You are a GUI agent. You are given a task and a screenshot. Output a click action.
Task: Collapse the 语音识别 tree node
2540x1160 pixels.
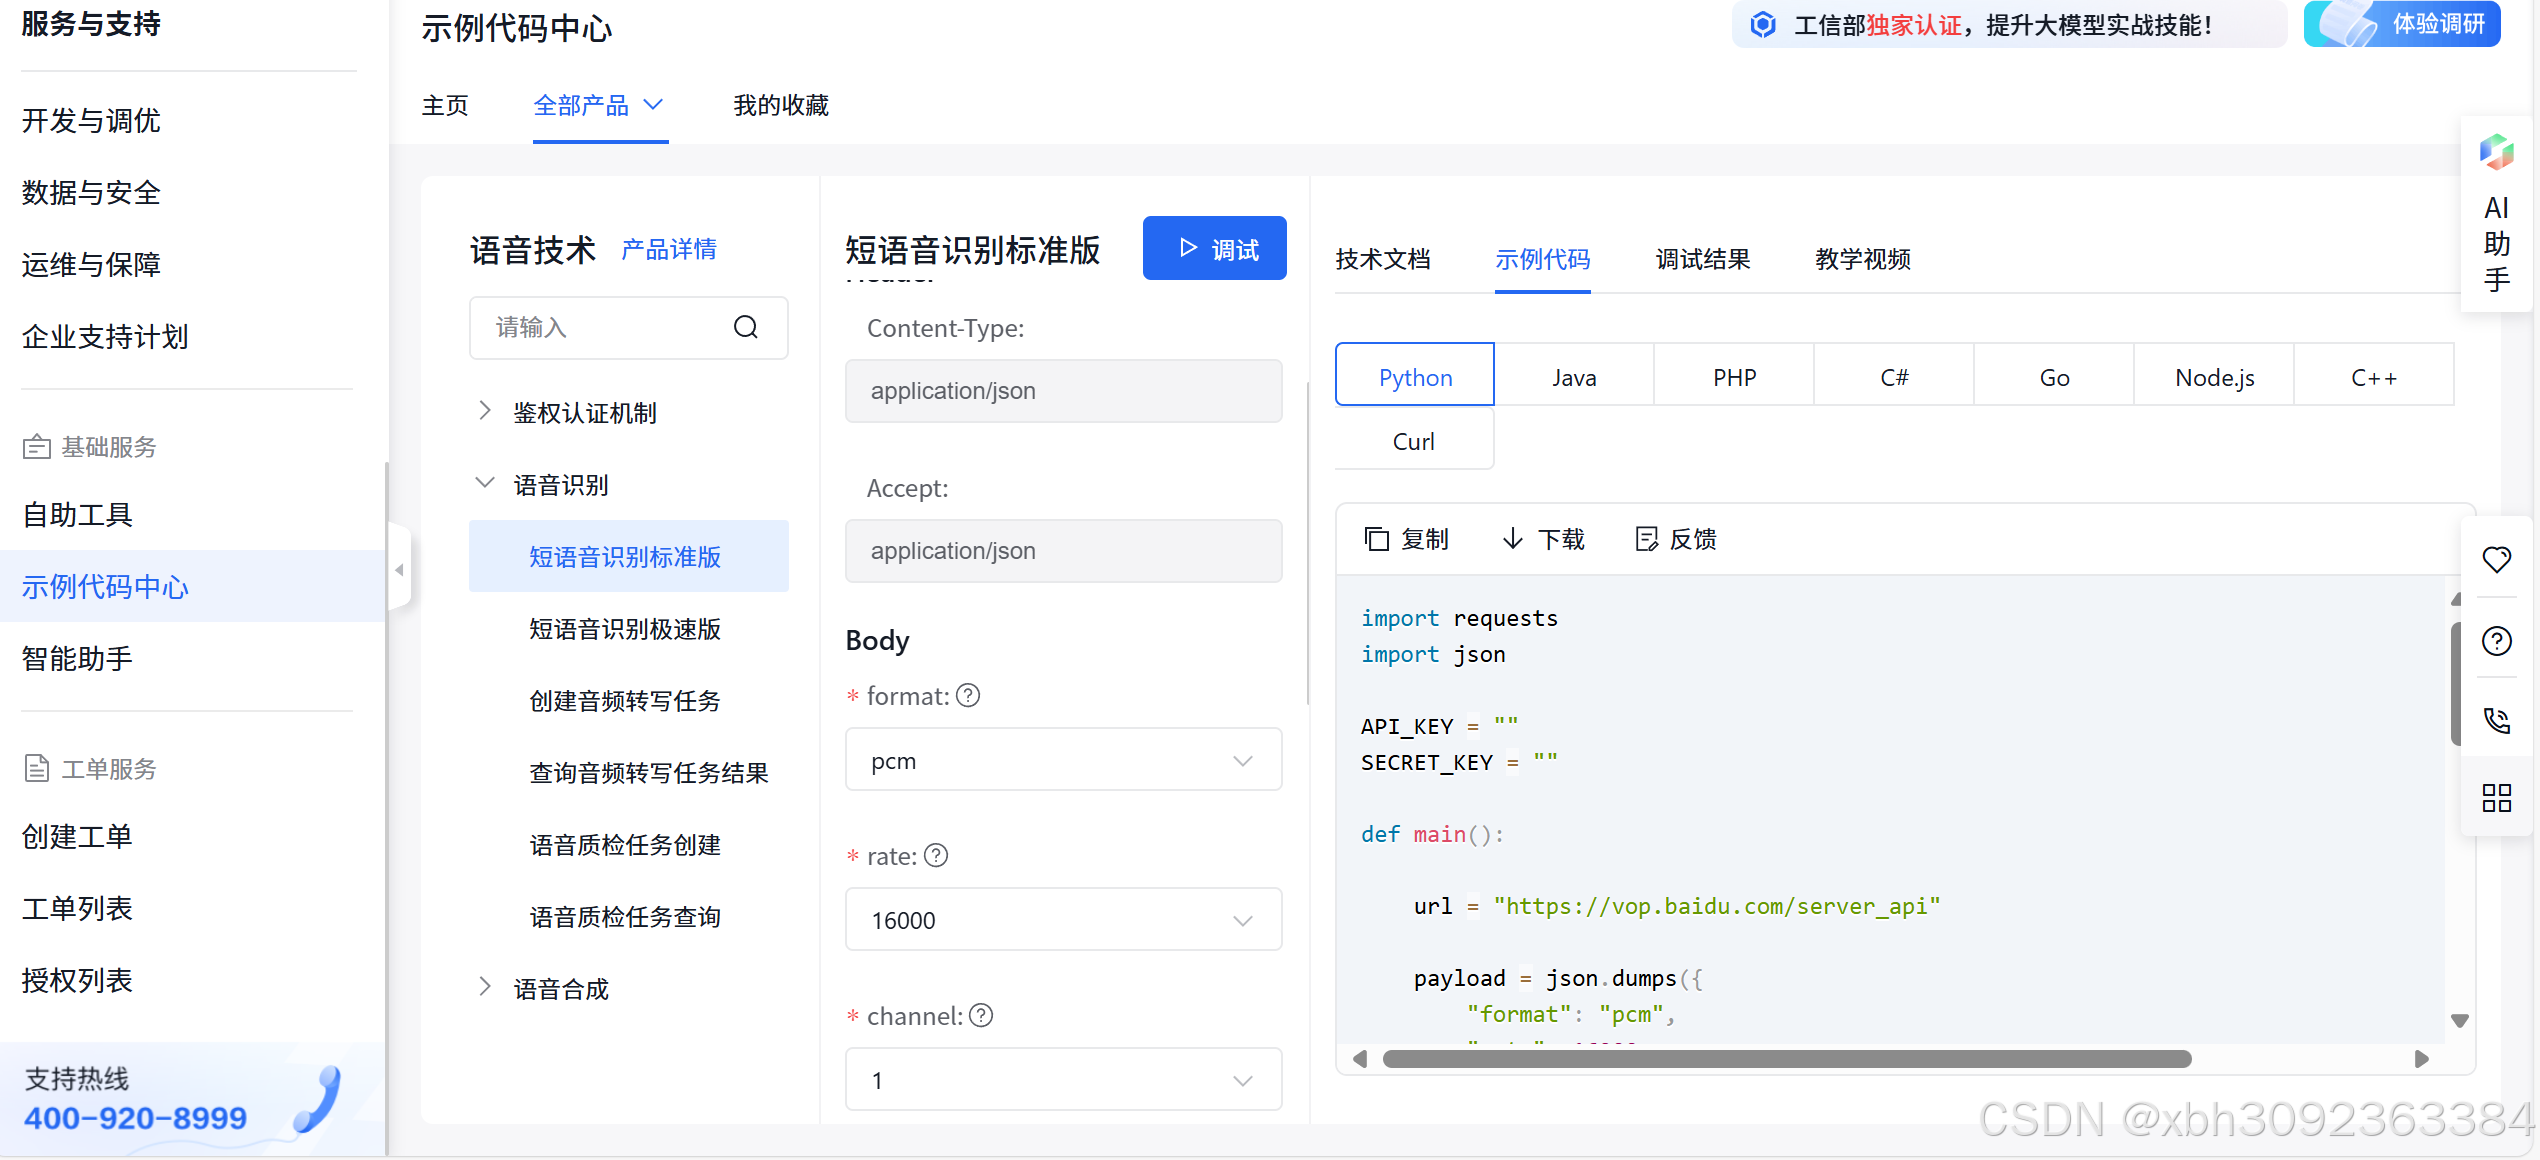485,484
